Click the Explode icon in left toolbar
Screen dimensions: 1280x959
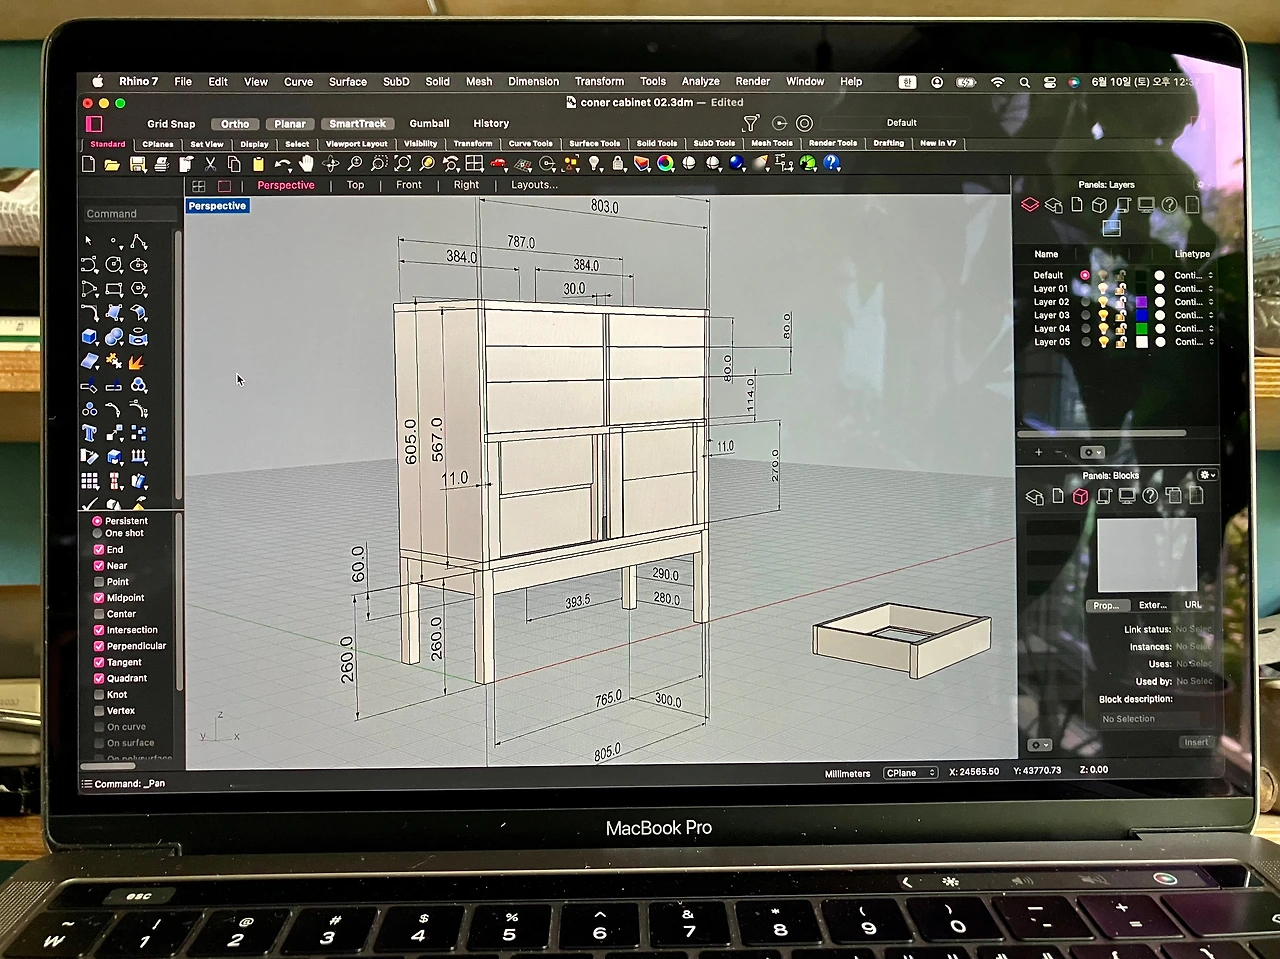click(138, 361)
